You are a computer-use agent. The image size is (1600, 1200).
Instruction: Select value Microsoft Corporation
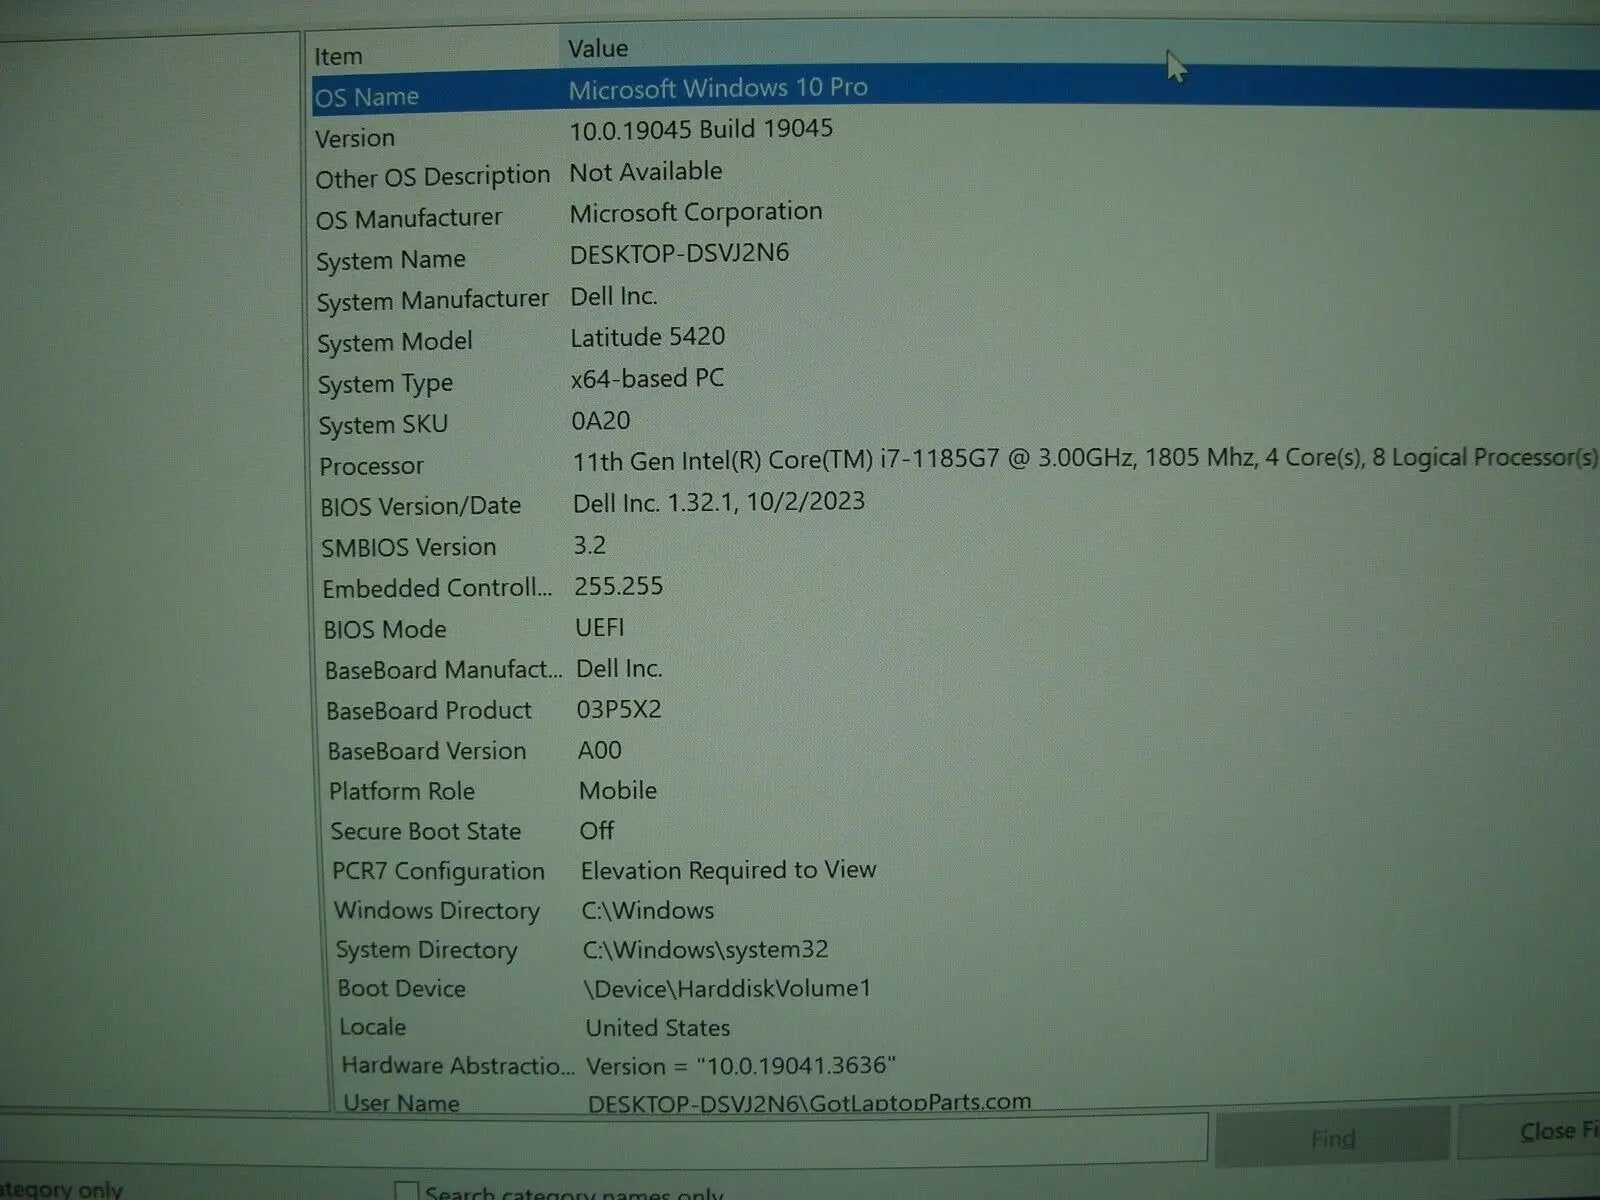[696, 212]
